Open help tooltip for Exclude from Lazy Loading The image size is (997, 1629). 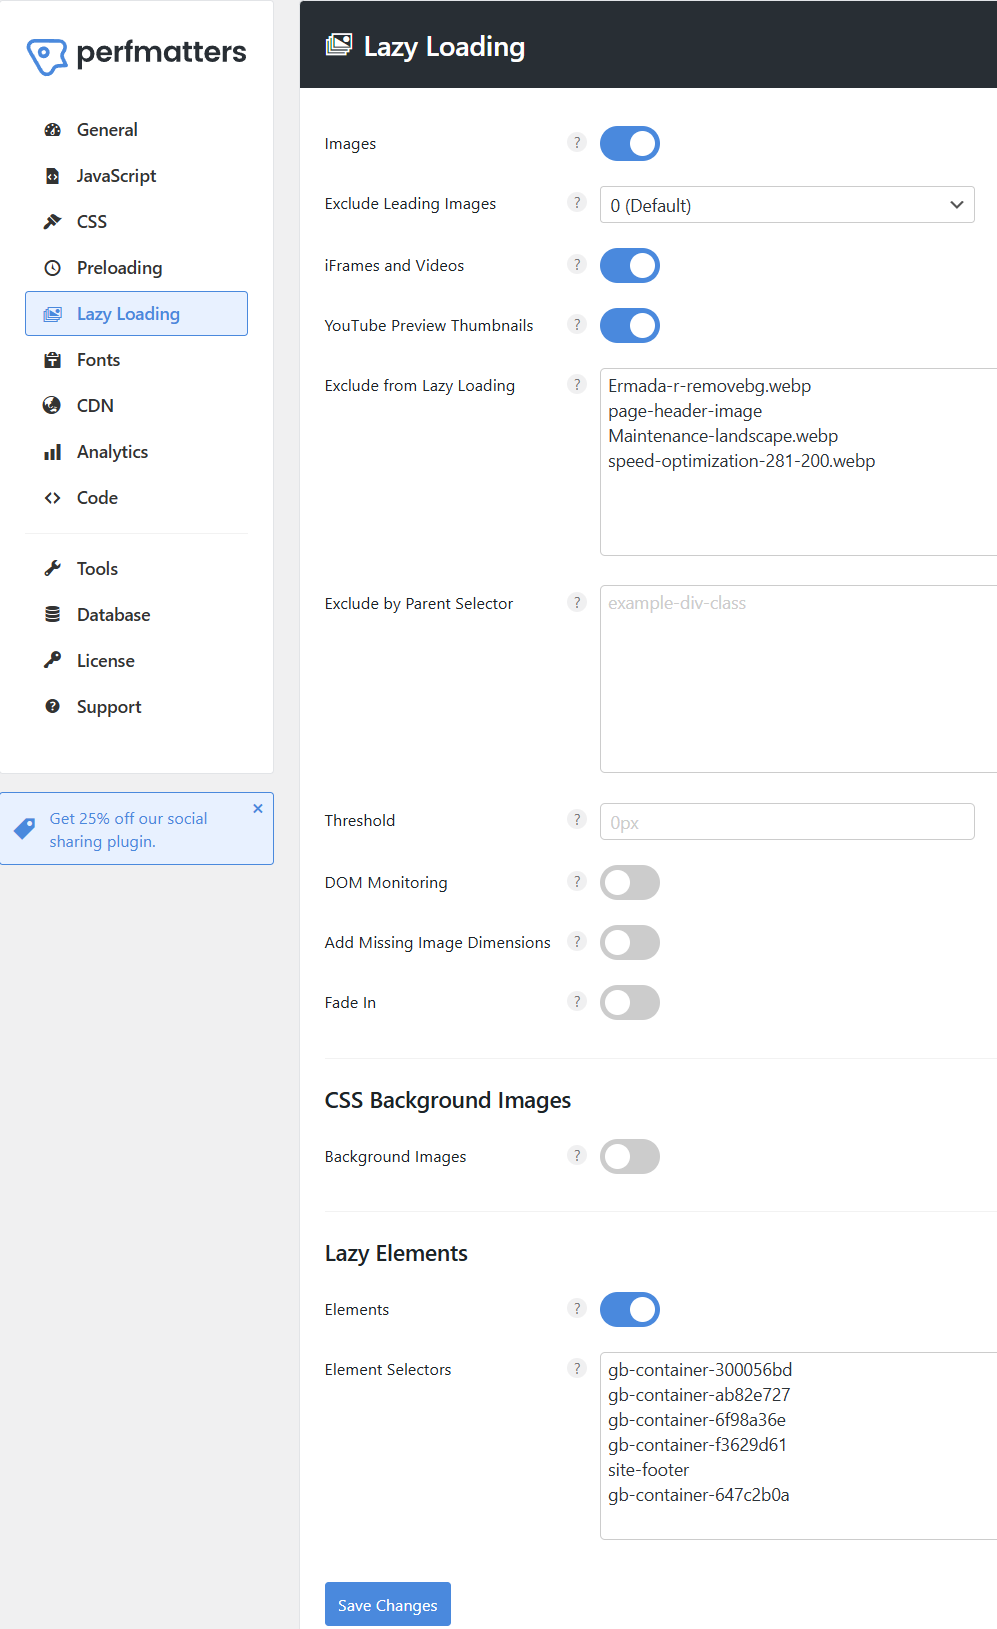(x=577, y=385)
